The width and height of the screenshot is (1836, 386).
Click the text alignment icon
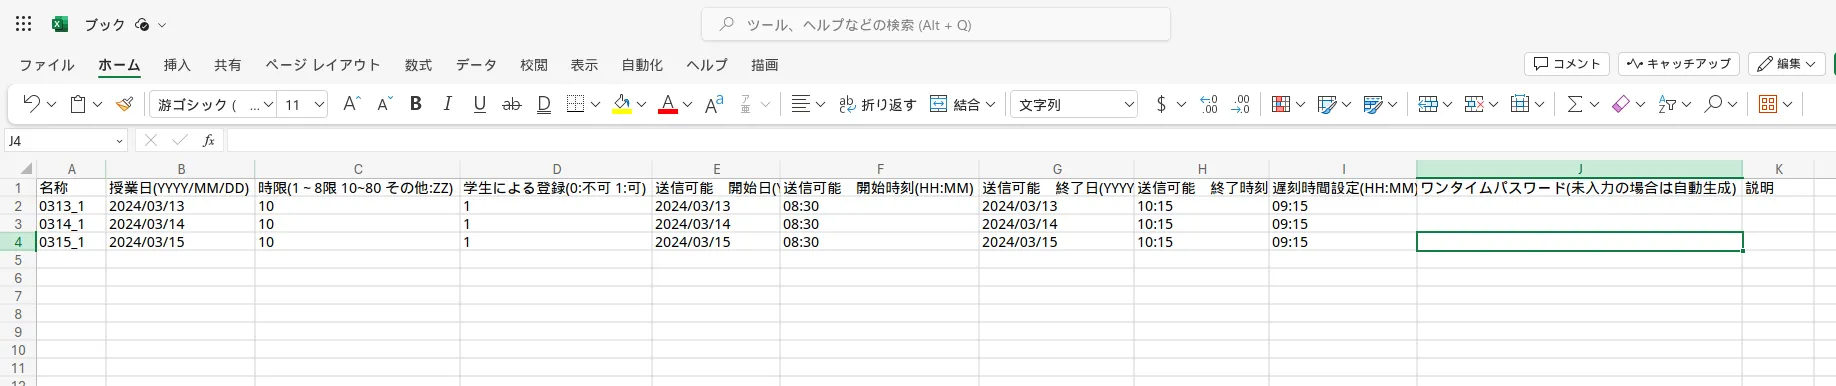800,104
